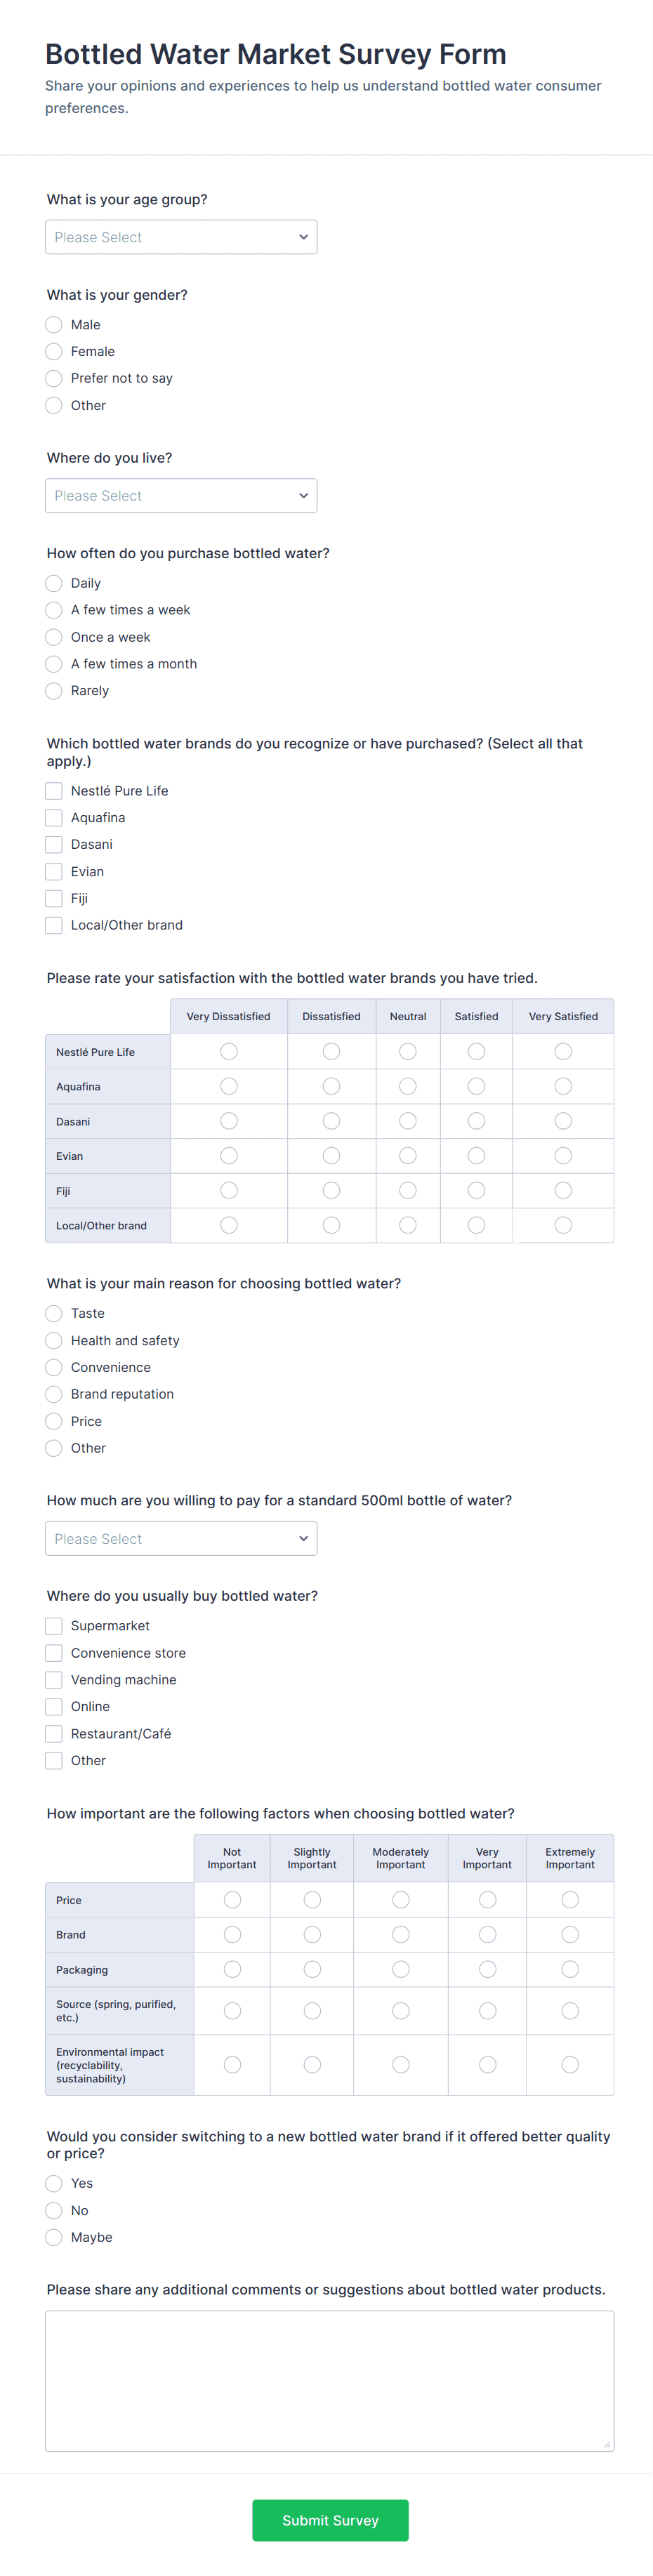Screen dimensions: 653x2576
Task: Check the Local/Other brand checkbox
Action: click(x=54, y=926)
